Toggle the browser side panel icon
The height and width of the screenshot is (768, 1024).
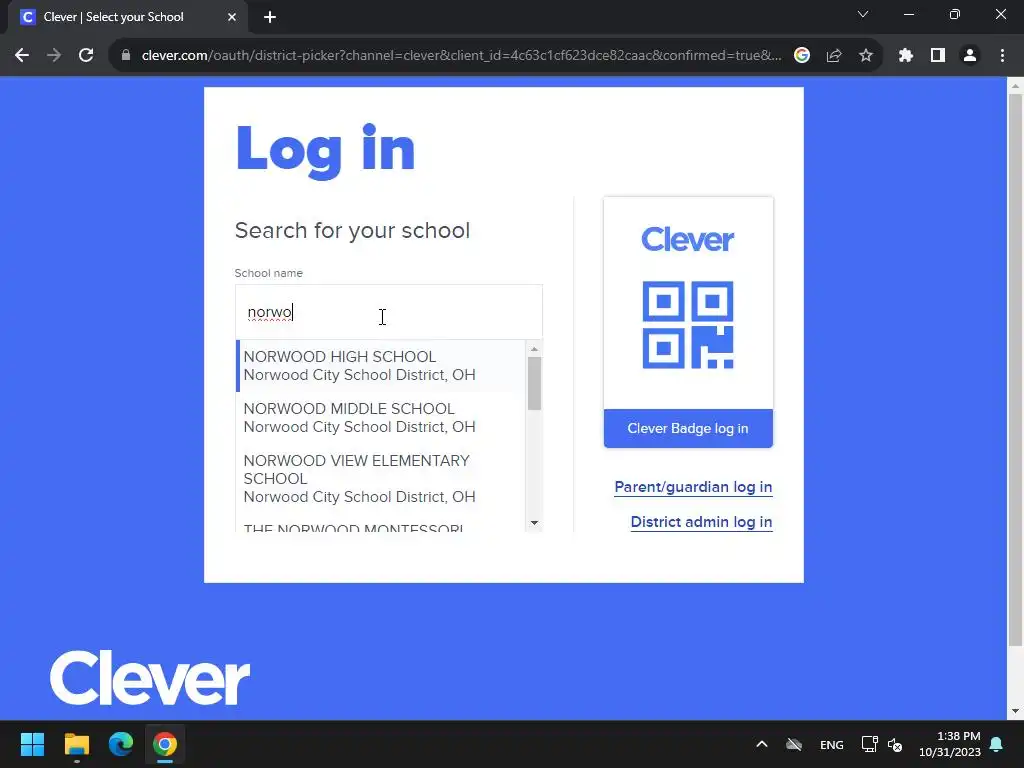[938, 56]
